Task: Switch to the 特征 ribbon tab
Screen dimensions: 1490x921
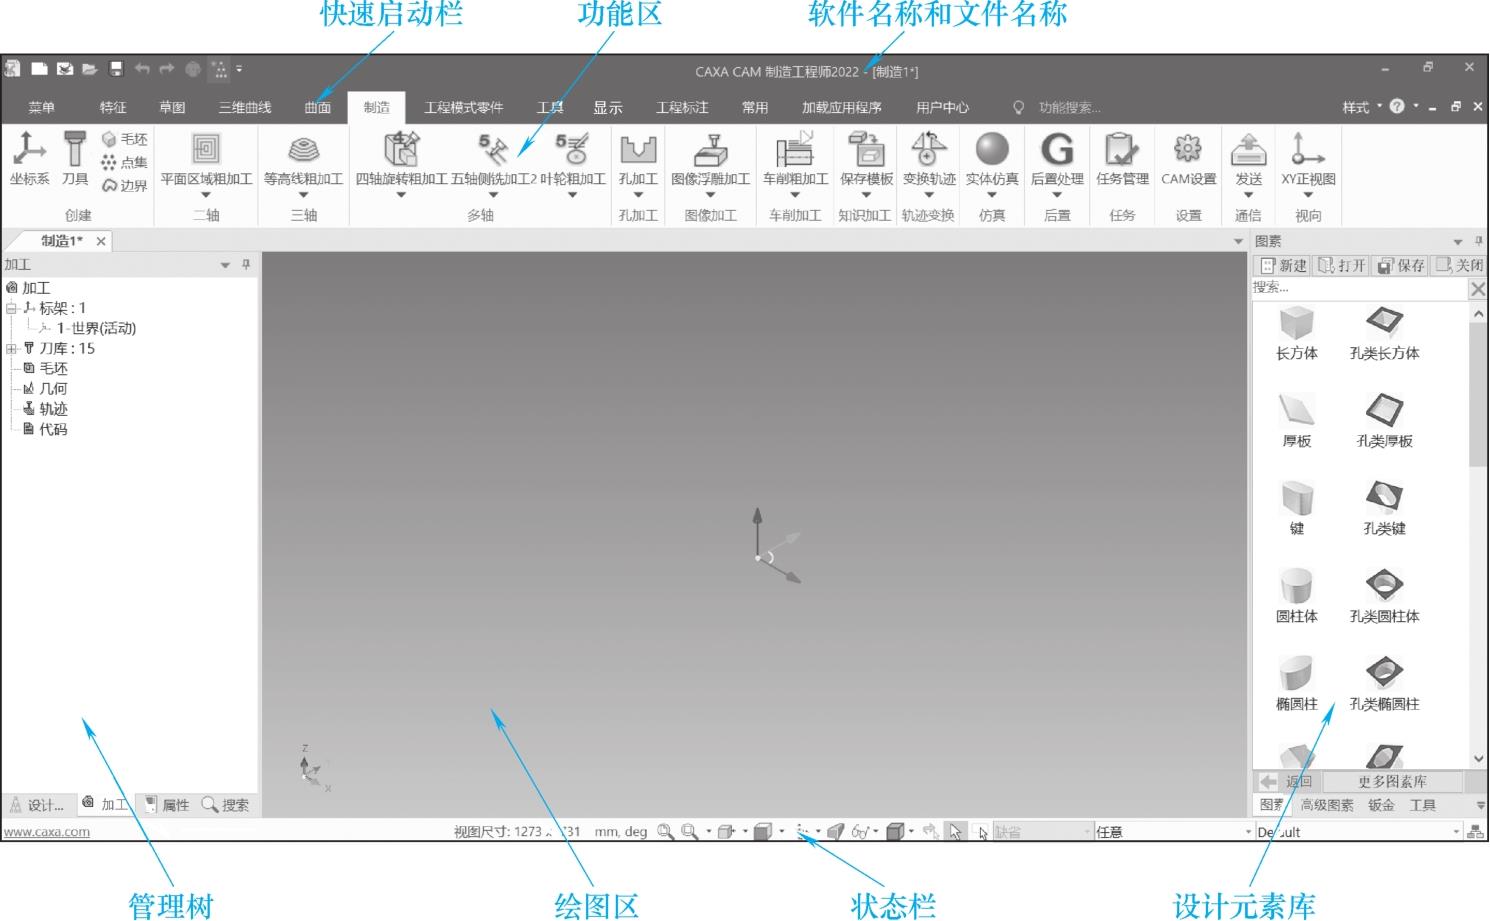Action: (x=113, y=107)
